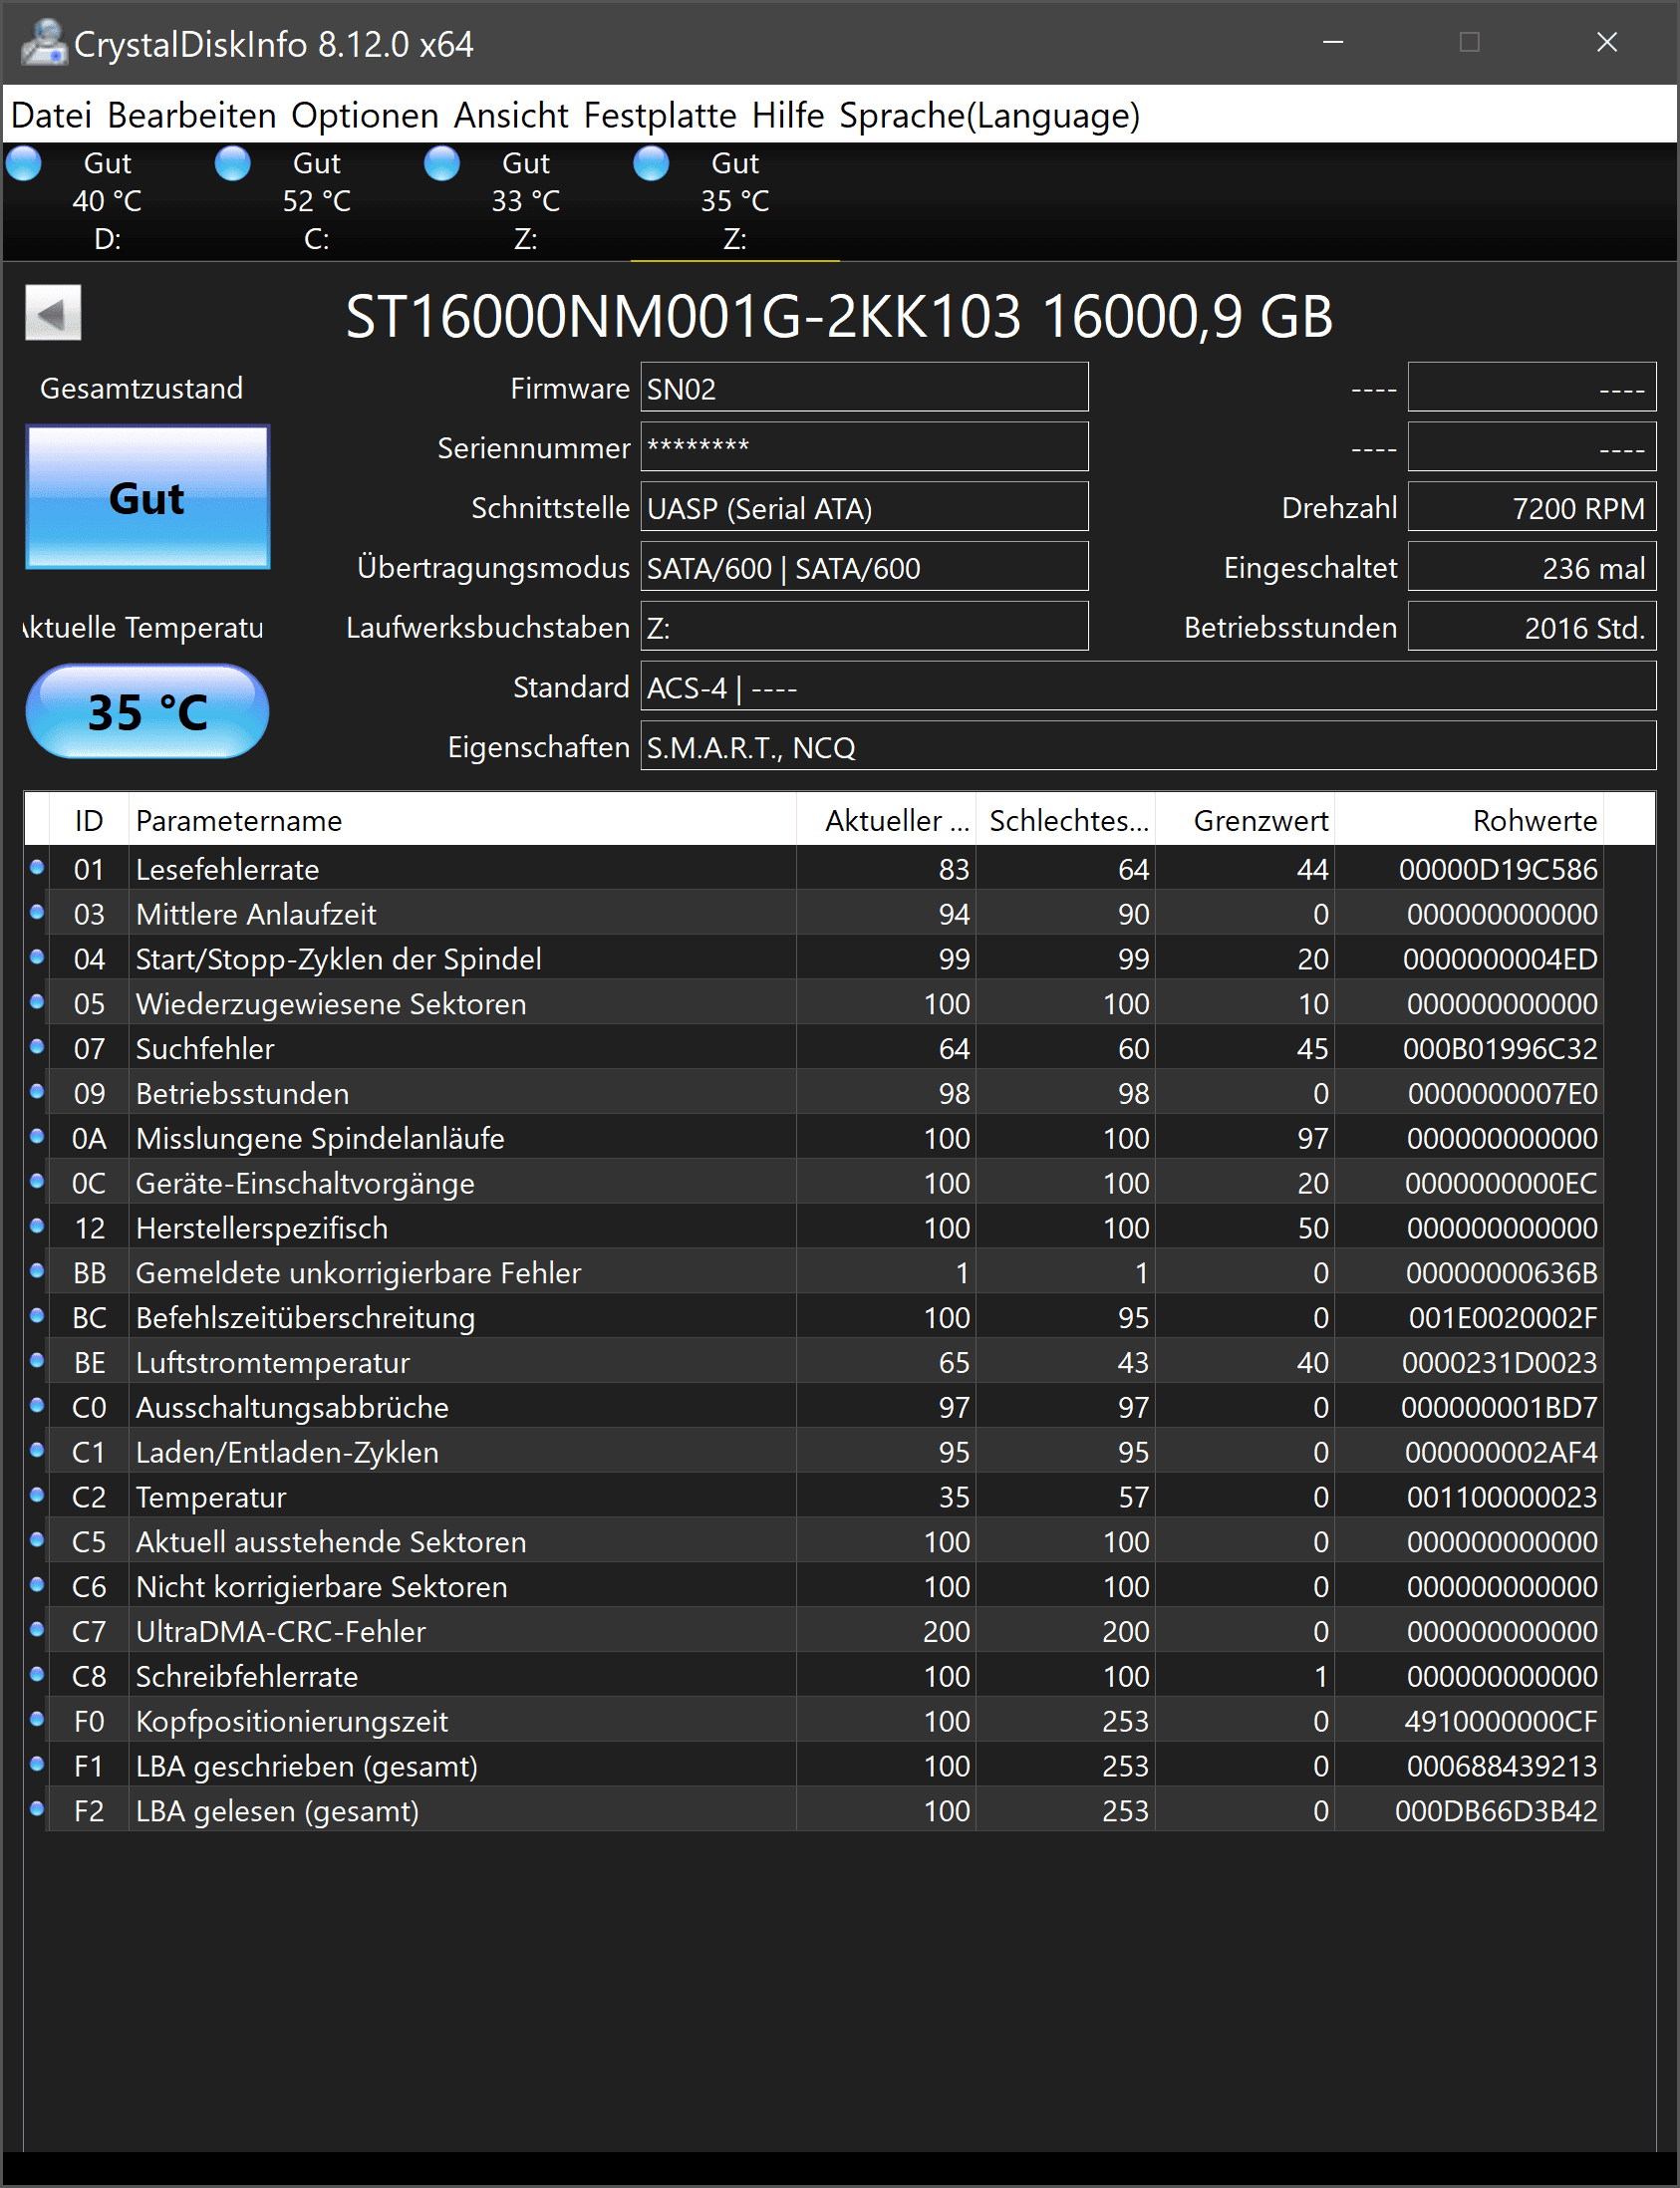Select the UltraDMA-CRC-Fehler row
The height and width of the screenshot is (2188, 1680).
click(x=814, y=1631)
